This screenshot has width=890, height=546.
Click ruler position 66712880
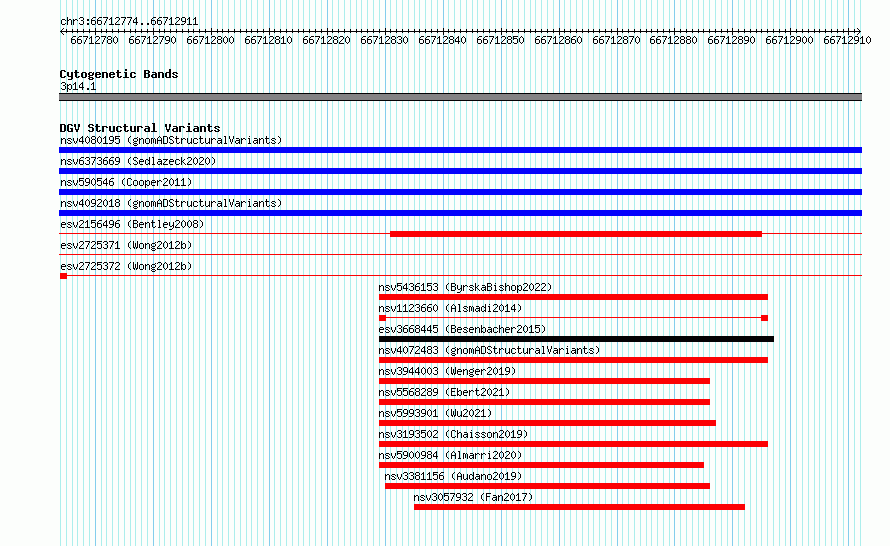click(673, 40)
